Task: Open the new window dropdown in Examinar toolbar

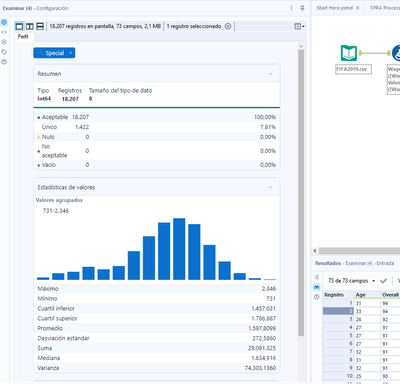Action: (x=299, y=26)
